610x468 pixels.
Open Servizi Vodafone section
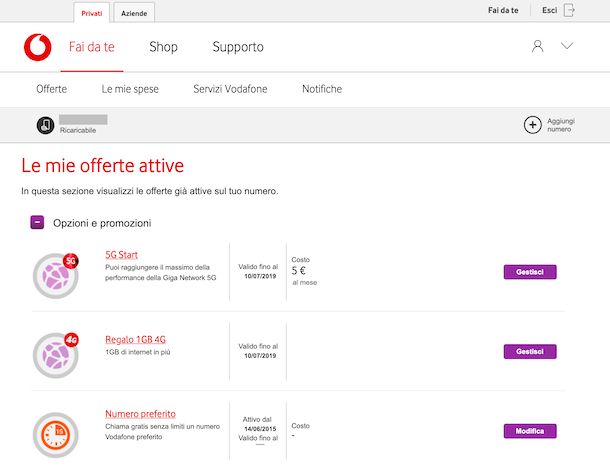pos(230,89)
